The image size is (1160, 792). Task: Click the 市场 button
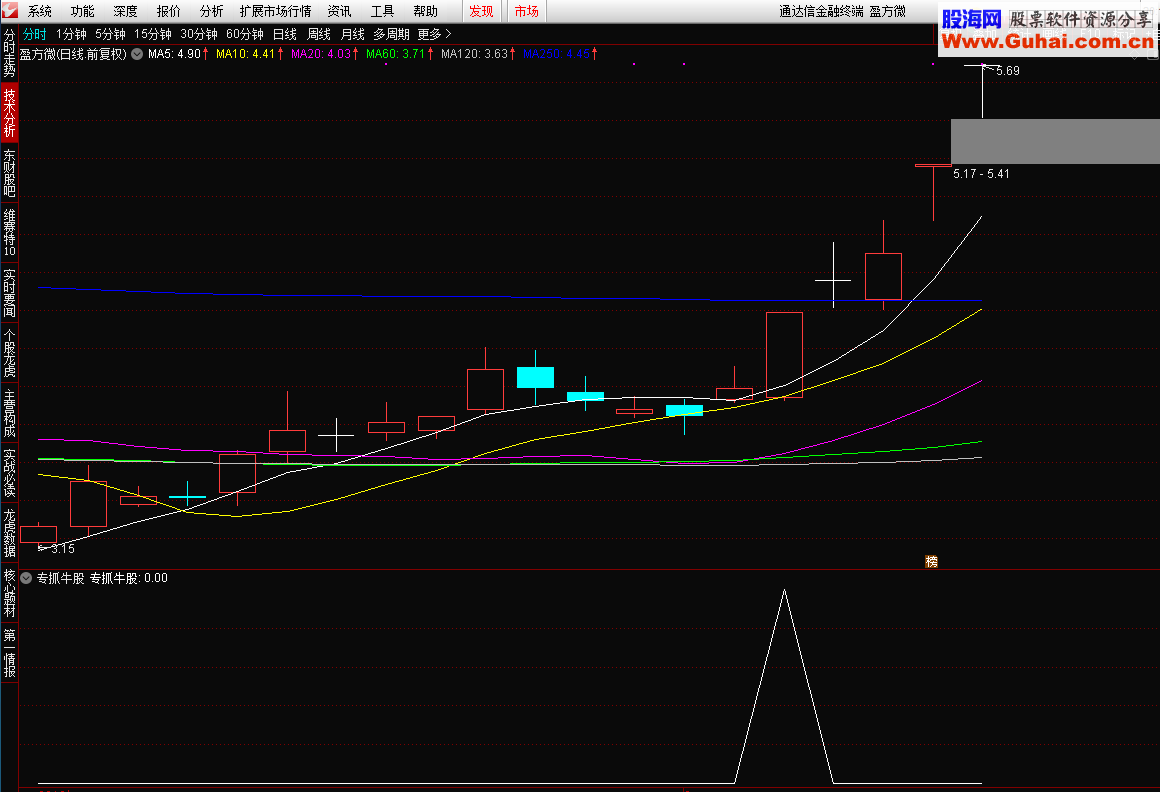click(x=527, y=11)
